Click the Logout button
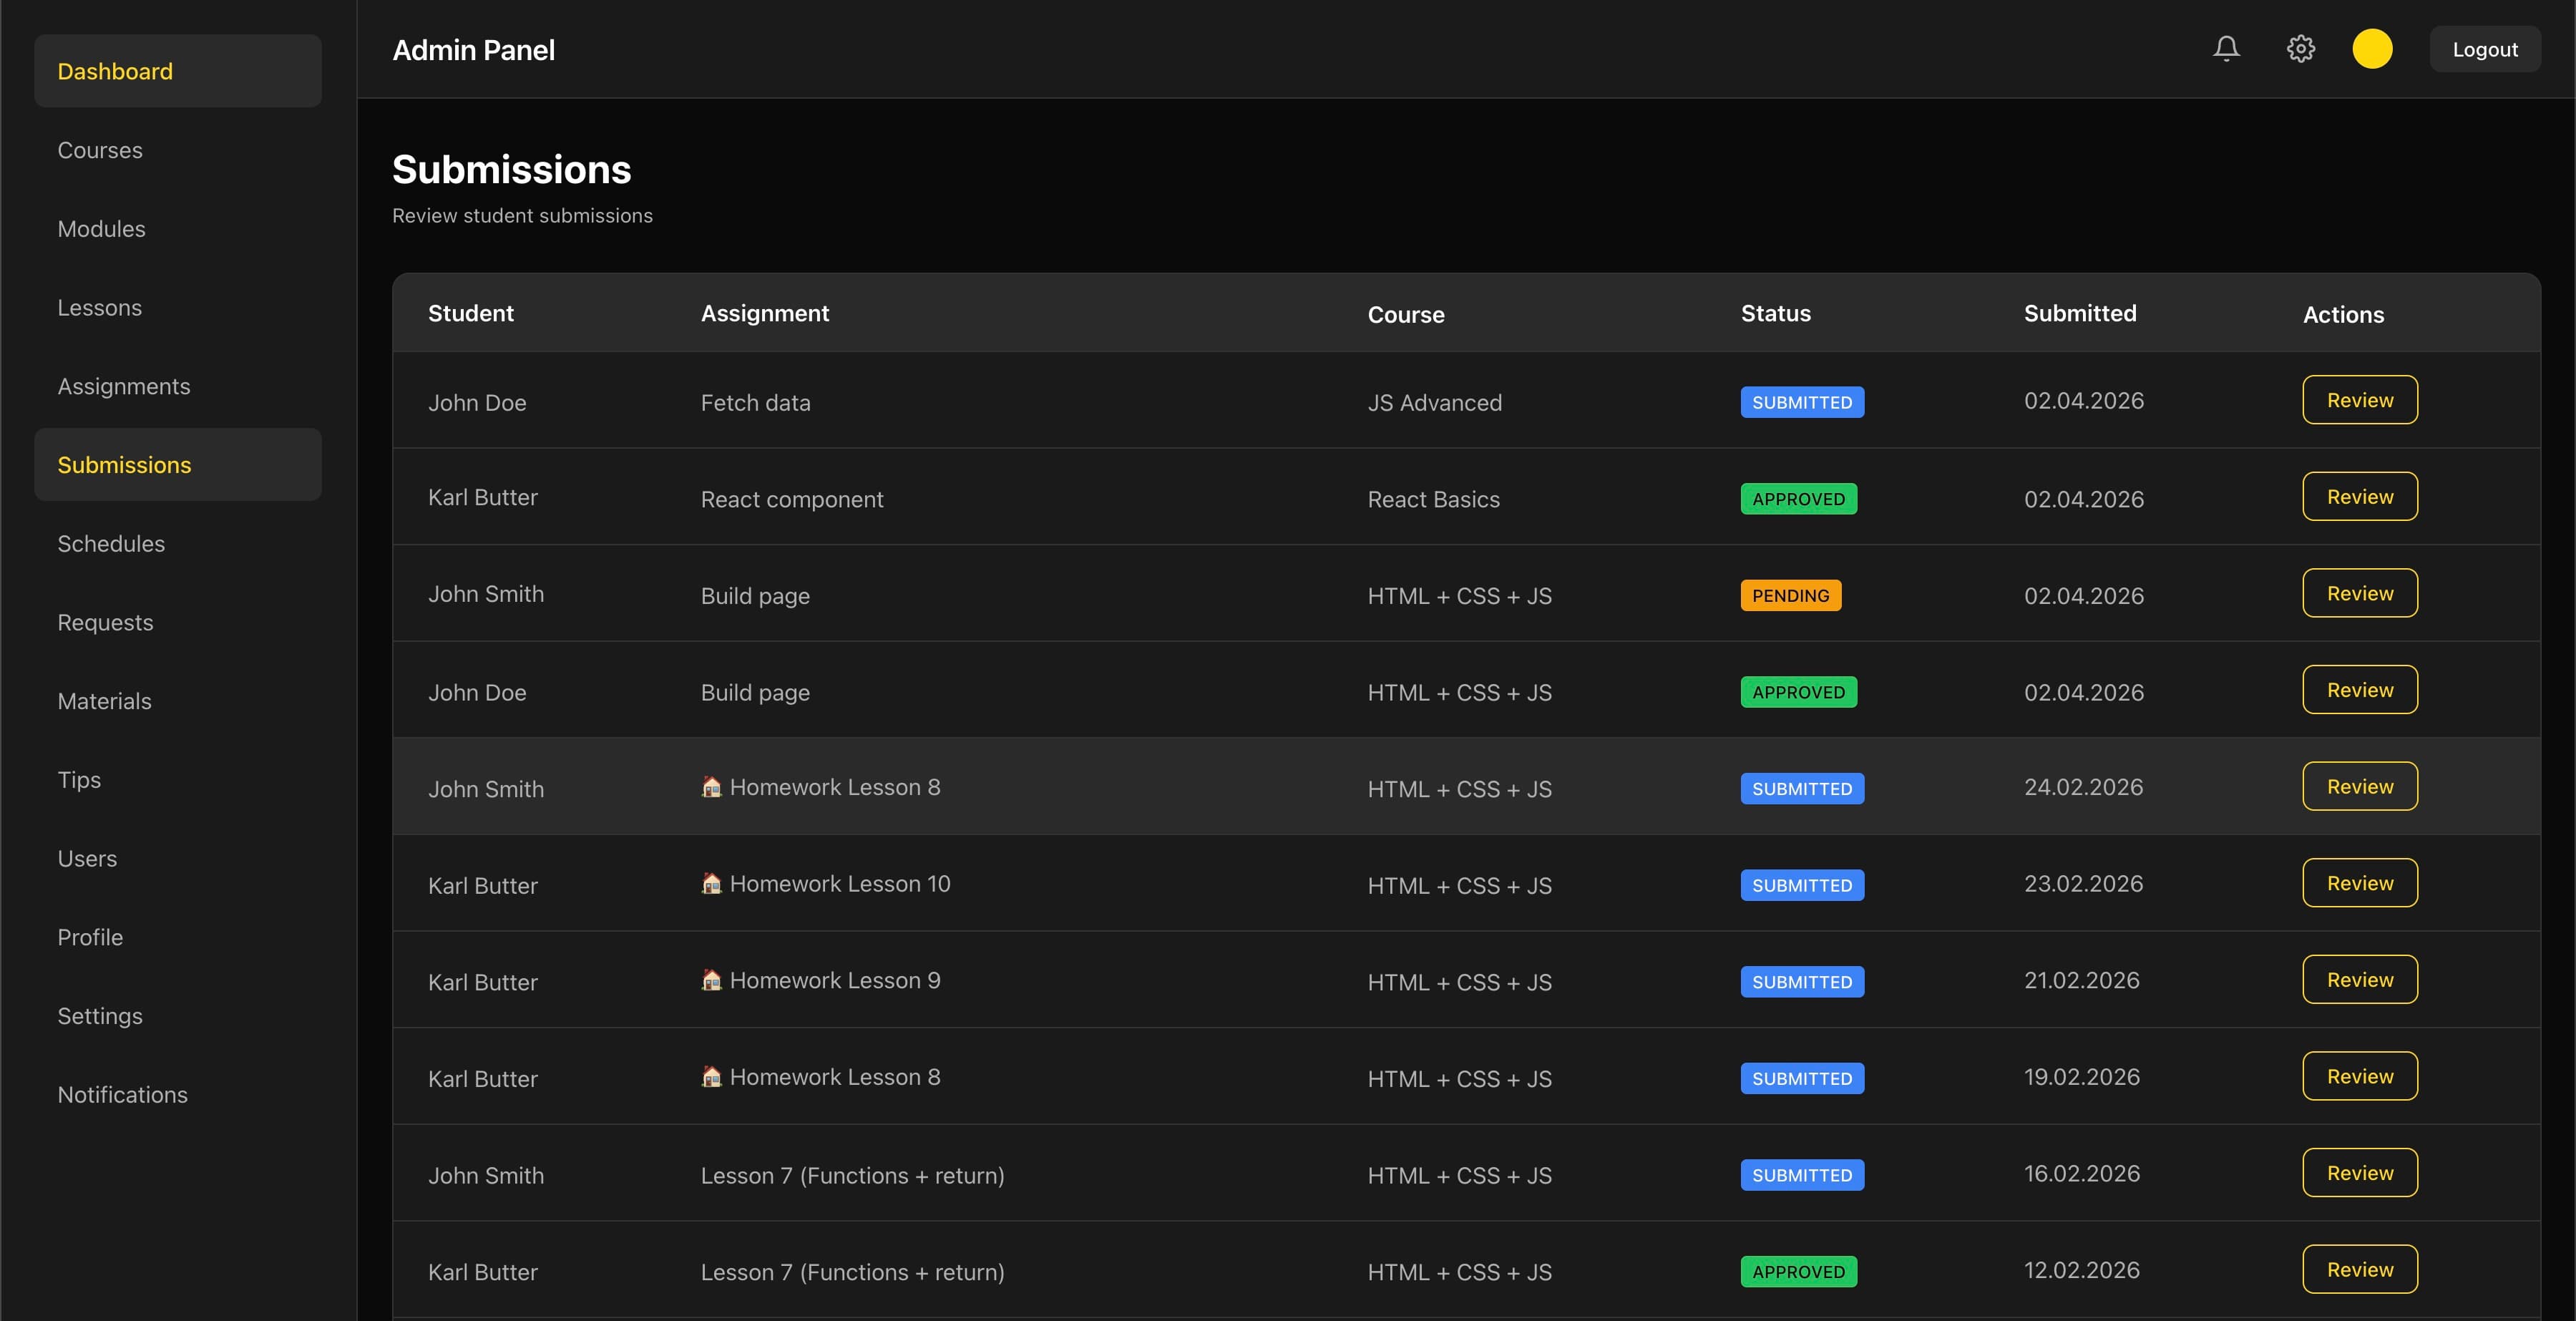2576x1321 pixels. (2484, 48)
